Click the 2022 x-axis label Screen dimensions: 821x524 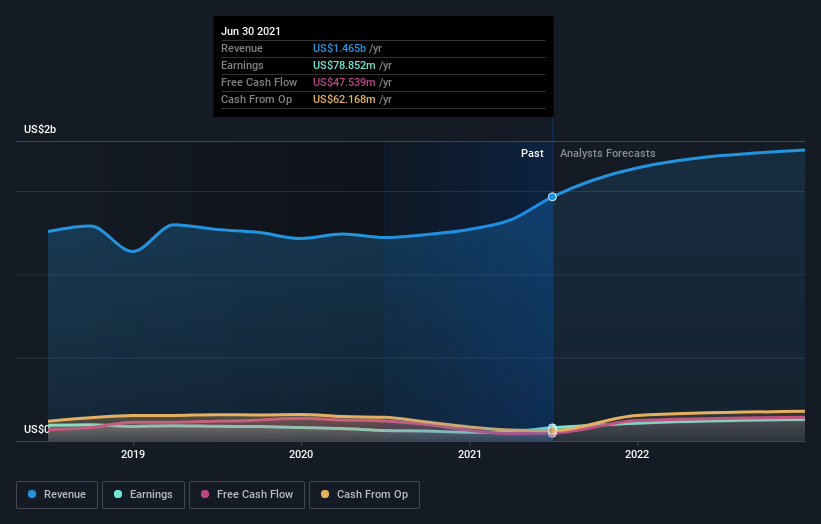pos(637,454)
